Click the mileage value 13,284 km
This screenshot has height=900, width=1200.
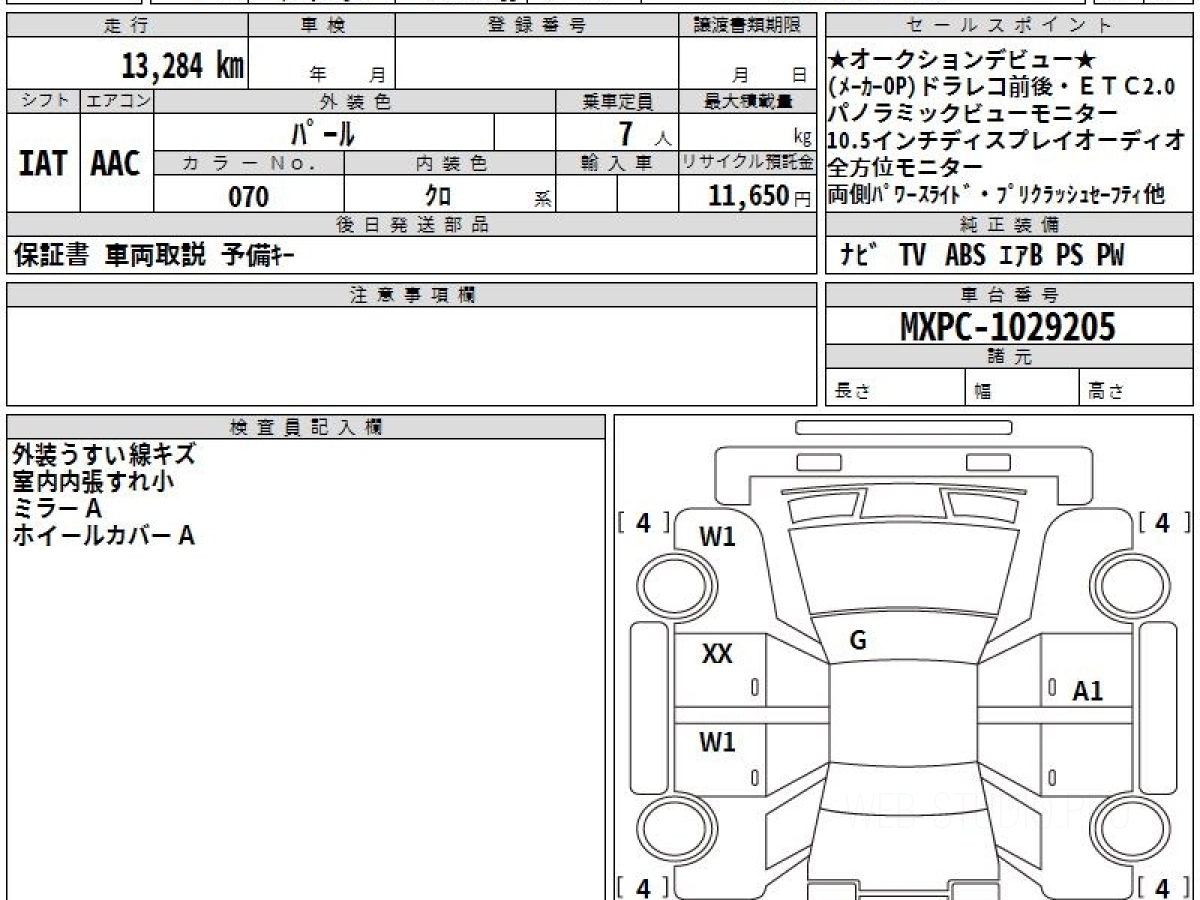tap(183, 65)
